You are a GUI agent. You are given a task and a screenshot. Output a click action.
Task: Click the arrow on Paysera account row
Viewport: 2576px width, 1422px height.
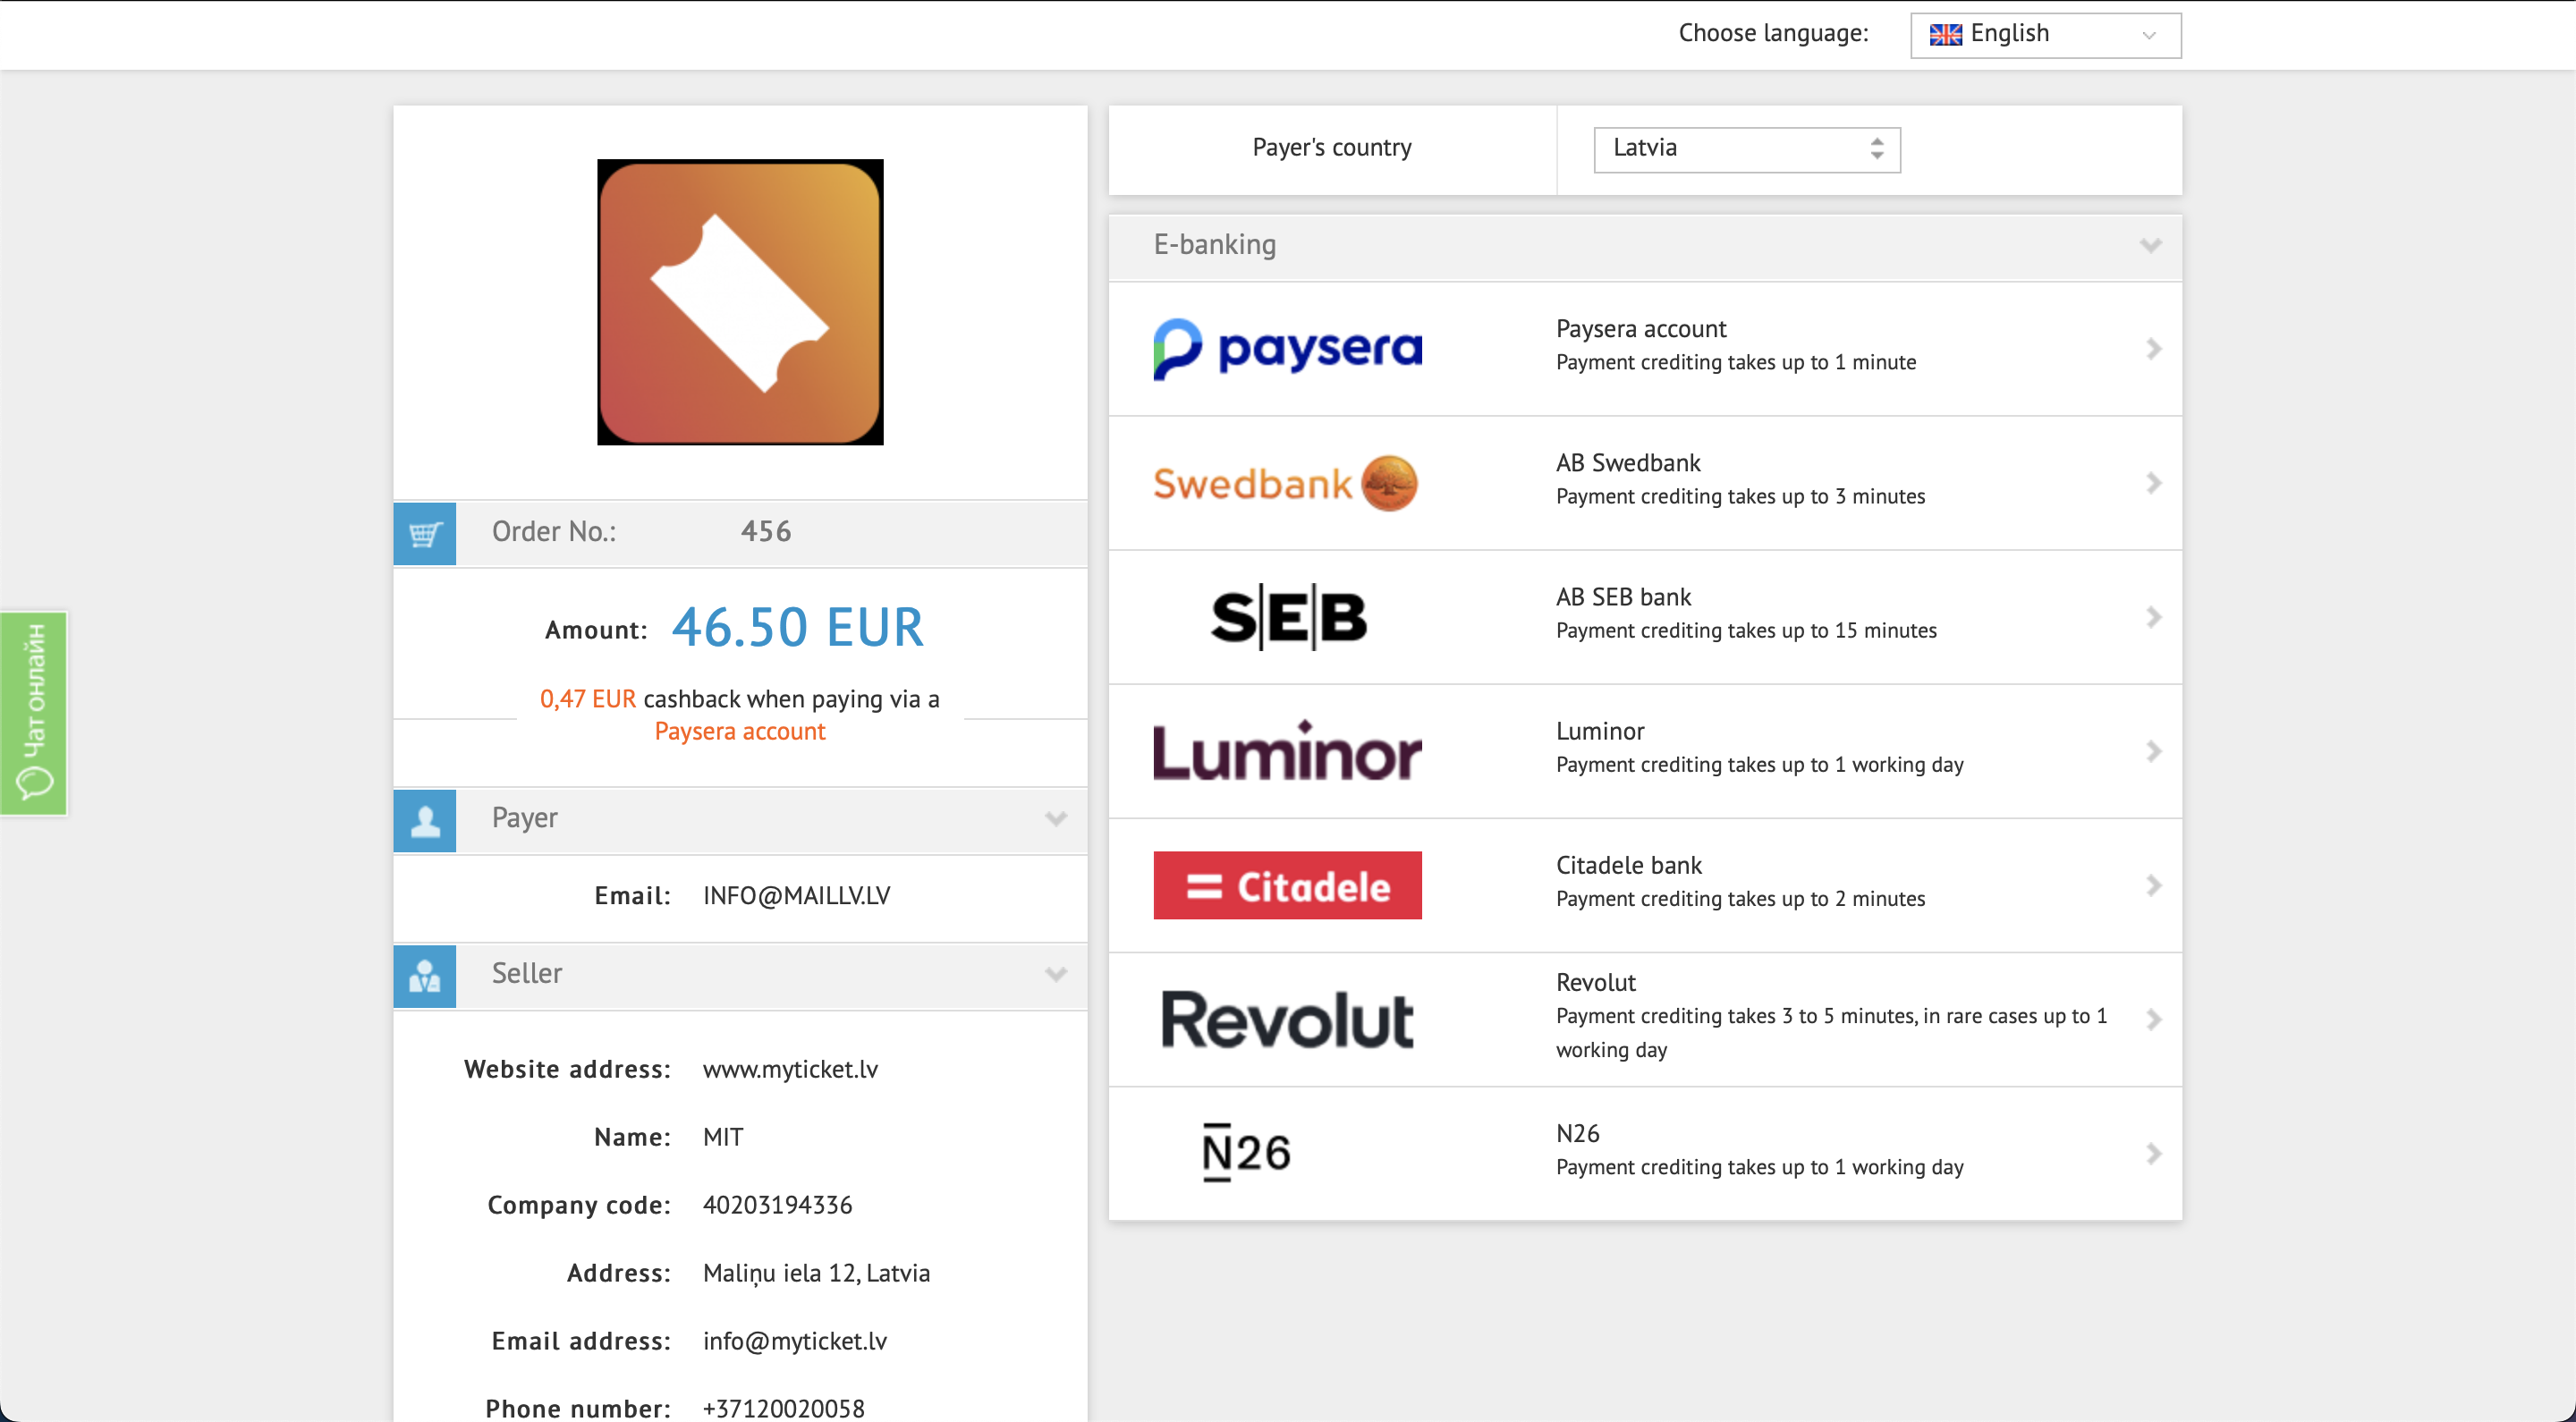click(2153, 349)
